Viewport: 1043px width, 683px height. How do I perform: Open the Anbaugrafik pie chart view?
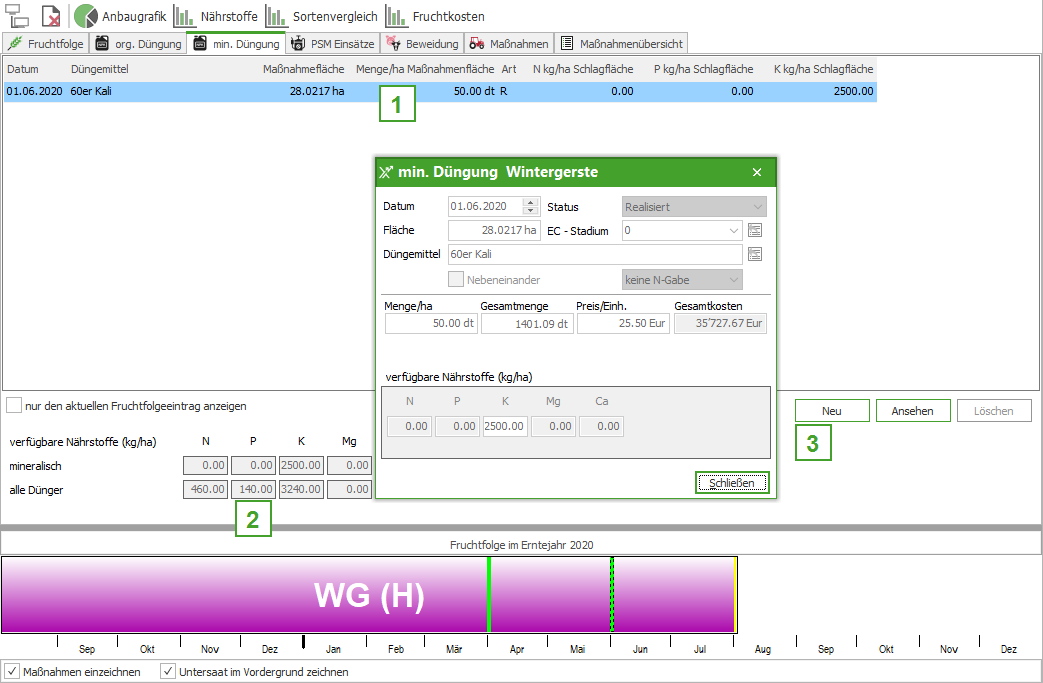pyautogui.click(x=120, y=16)
